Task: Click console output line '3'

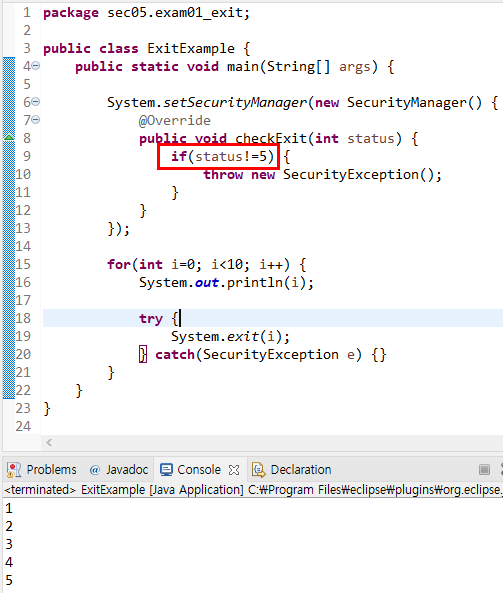Action: coord(9,544)
